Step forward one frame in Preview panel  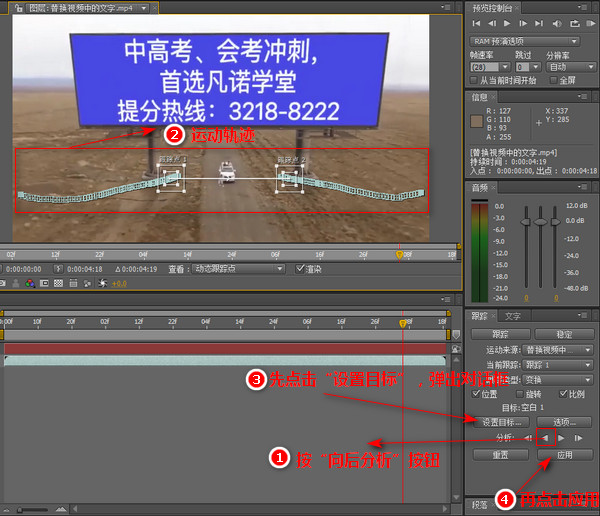click(523, 23)
